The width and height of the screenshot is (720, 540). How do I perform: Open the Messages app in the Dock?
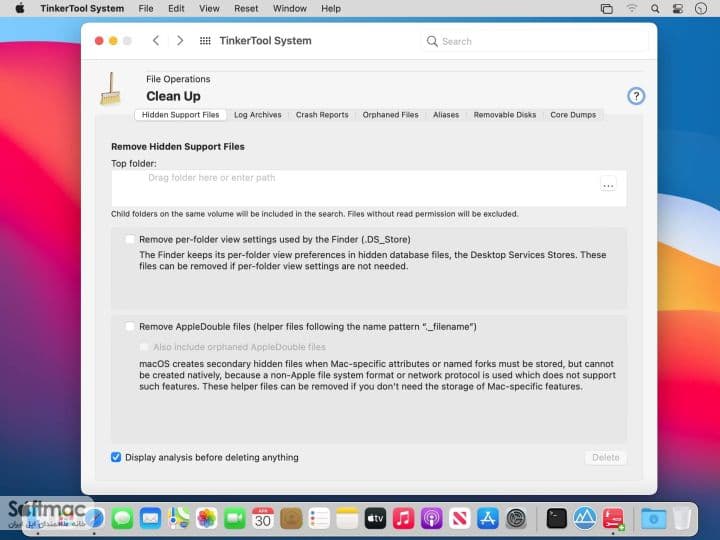coord(122,519)
